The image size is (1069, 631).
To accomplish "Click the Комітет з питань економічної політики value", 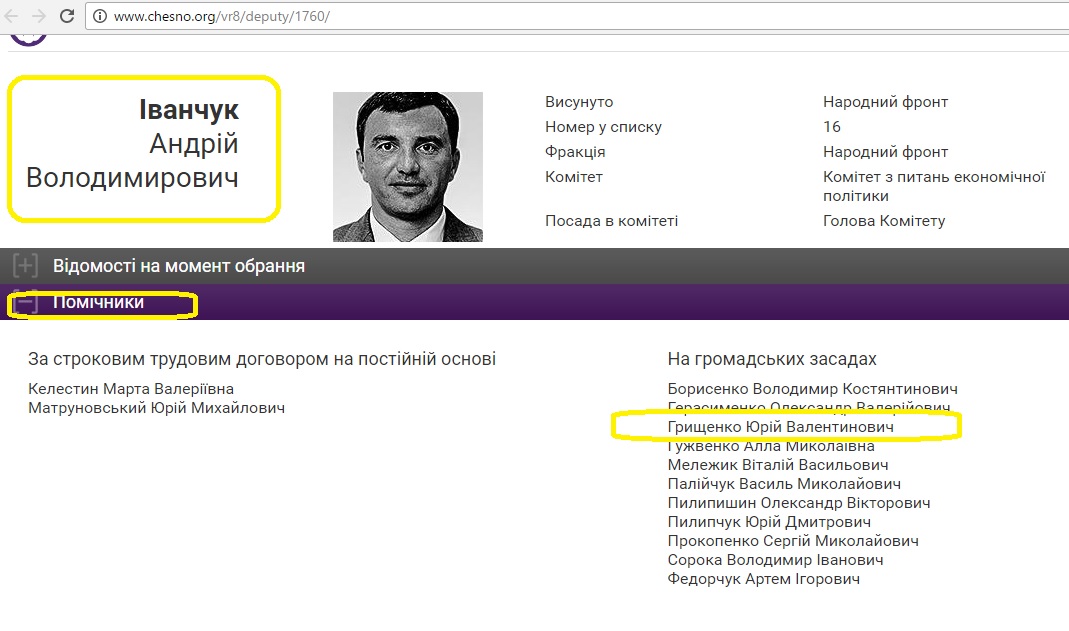I will coord(933,186).
